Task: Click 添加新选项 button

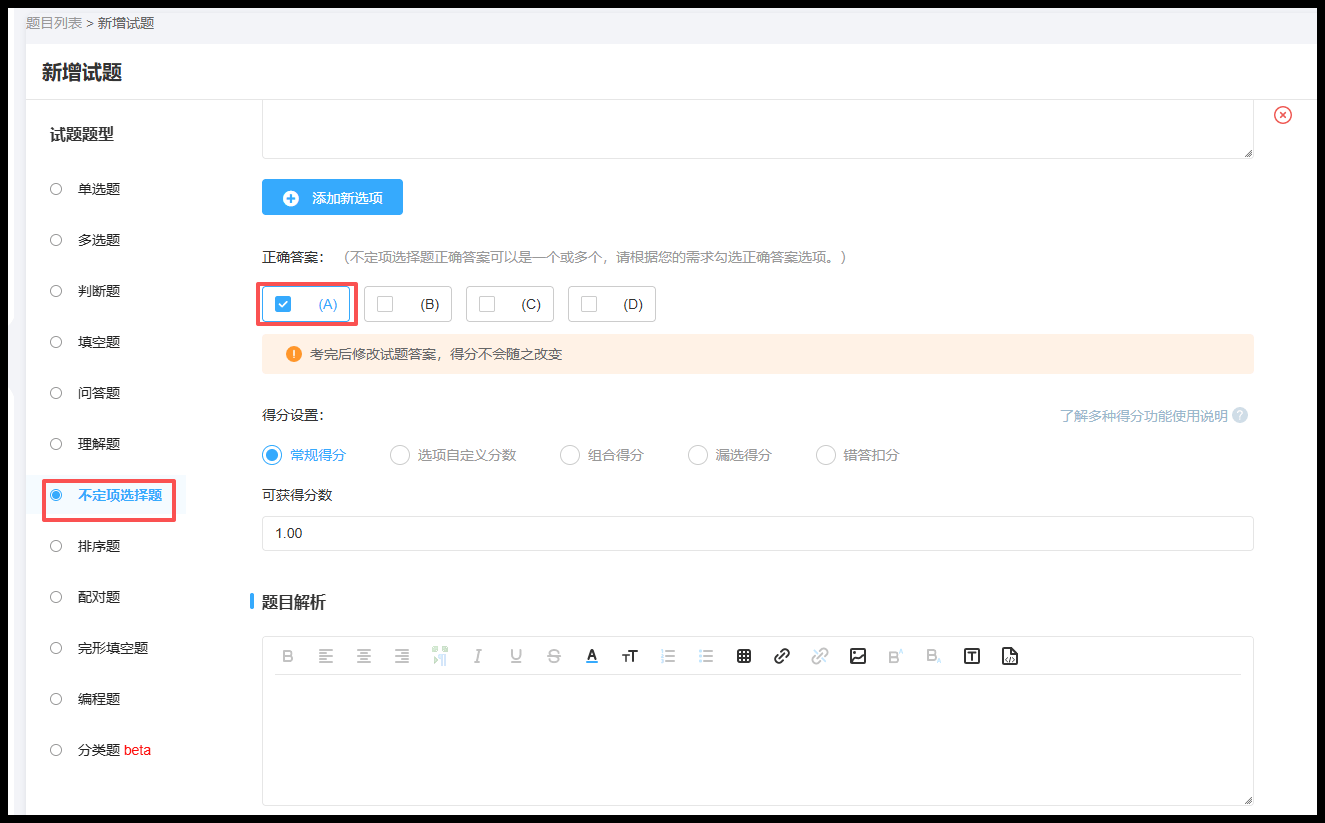Action: [x=332, y=198]
